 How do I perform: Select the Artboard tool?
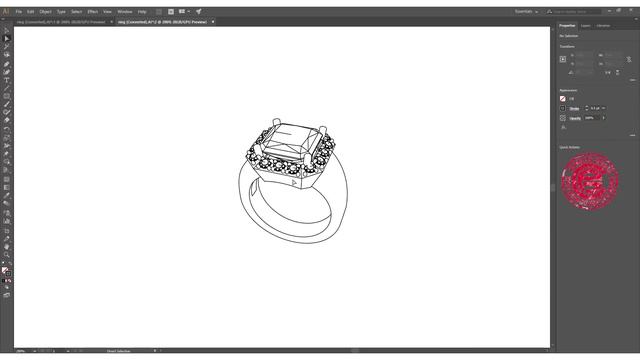pos(7,231)
